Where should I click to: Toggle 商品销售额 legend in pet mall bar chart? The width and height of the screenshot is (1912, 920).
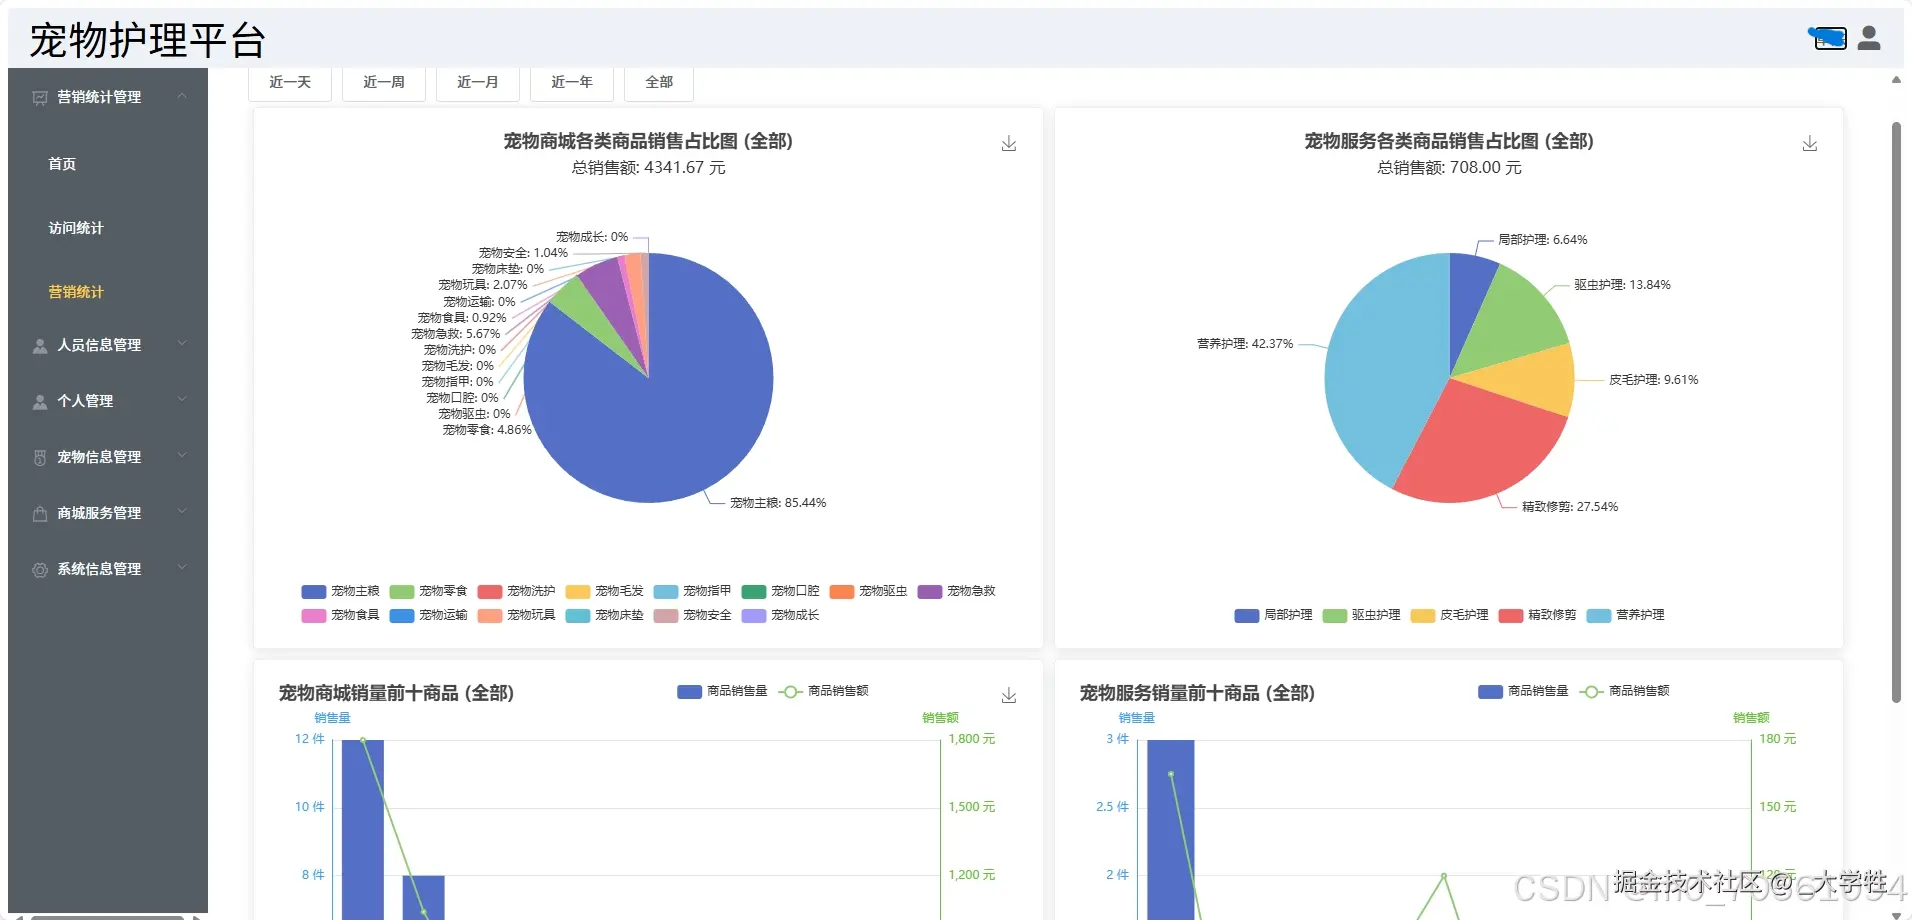[823, 691]
